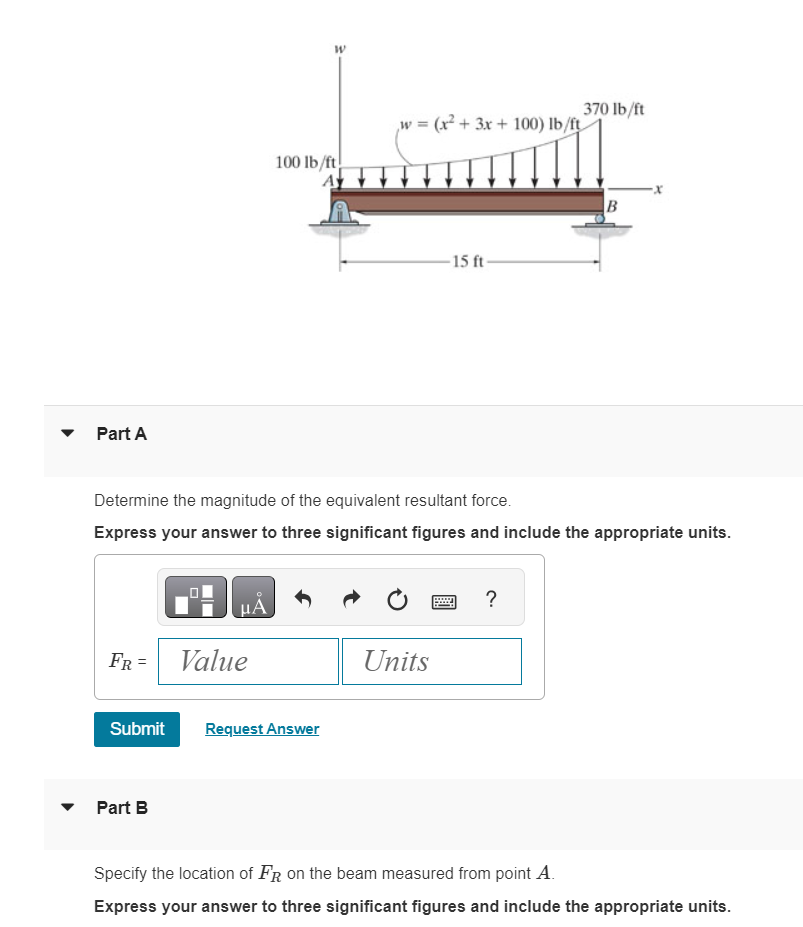This screenshot has width=803, height=927.
Task: Open help using the question mark icon
Action: [490, 599]
